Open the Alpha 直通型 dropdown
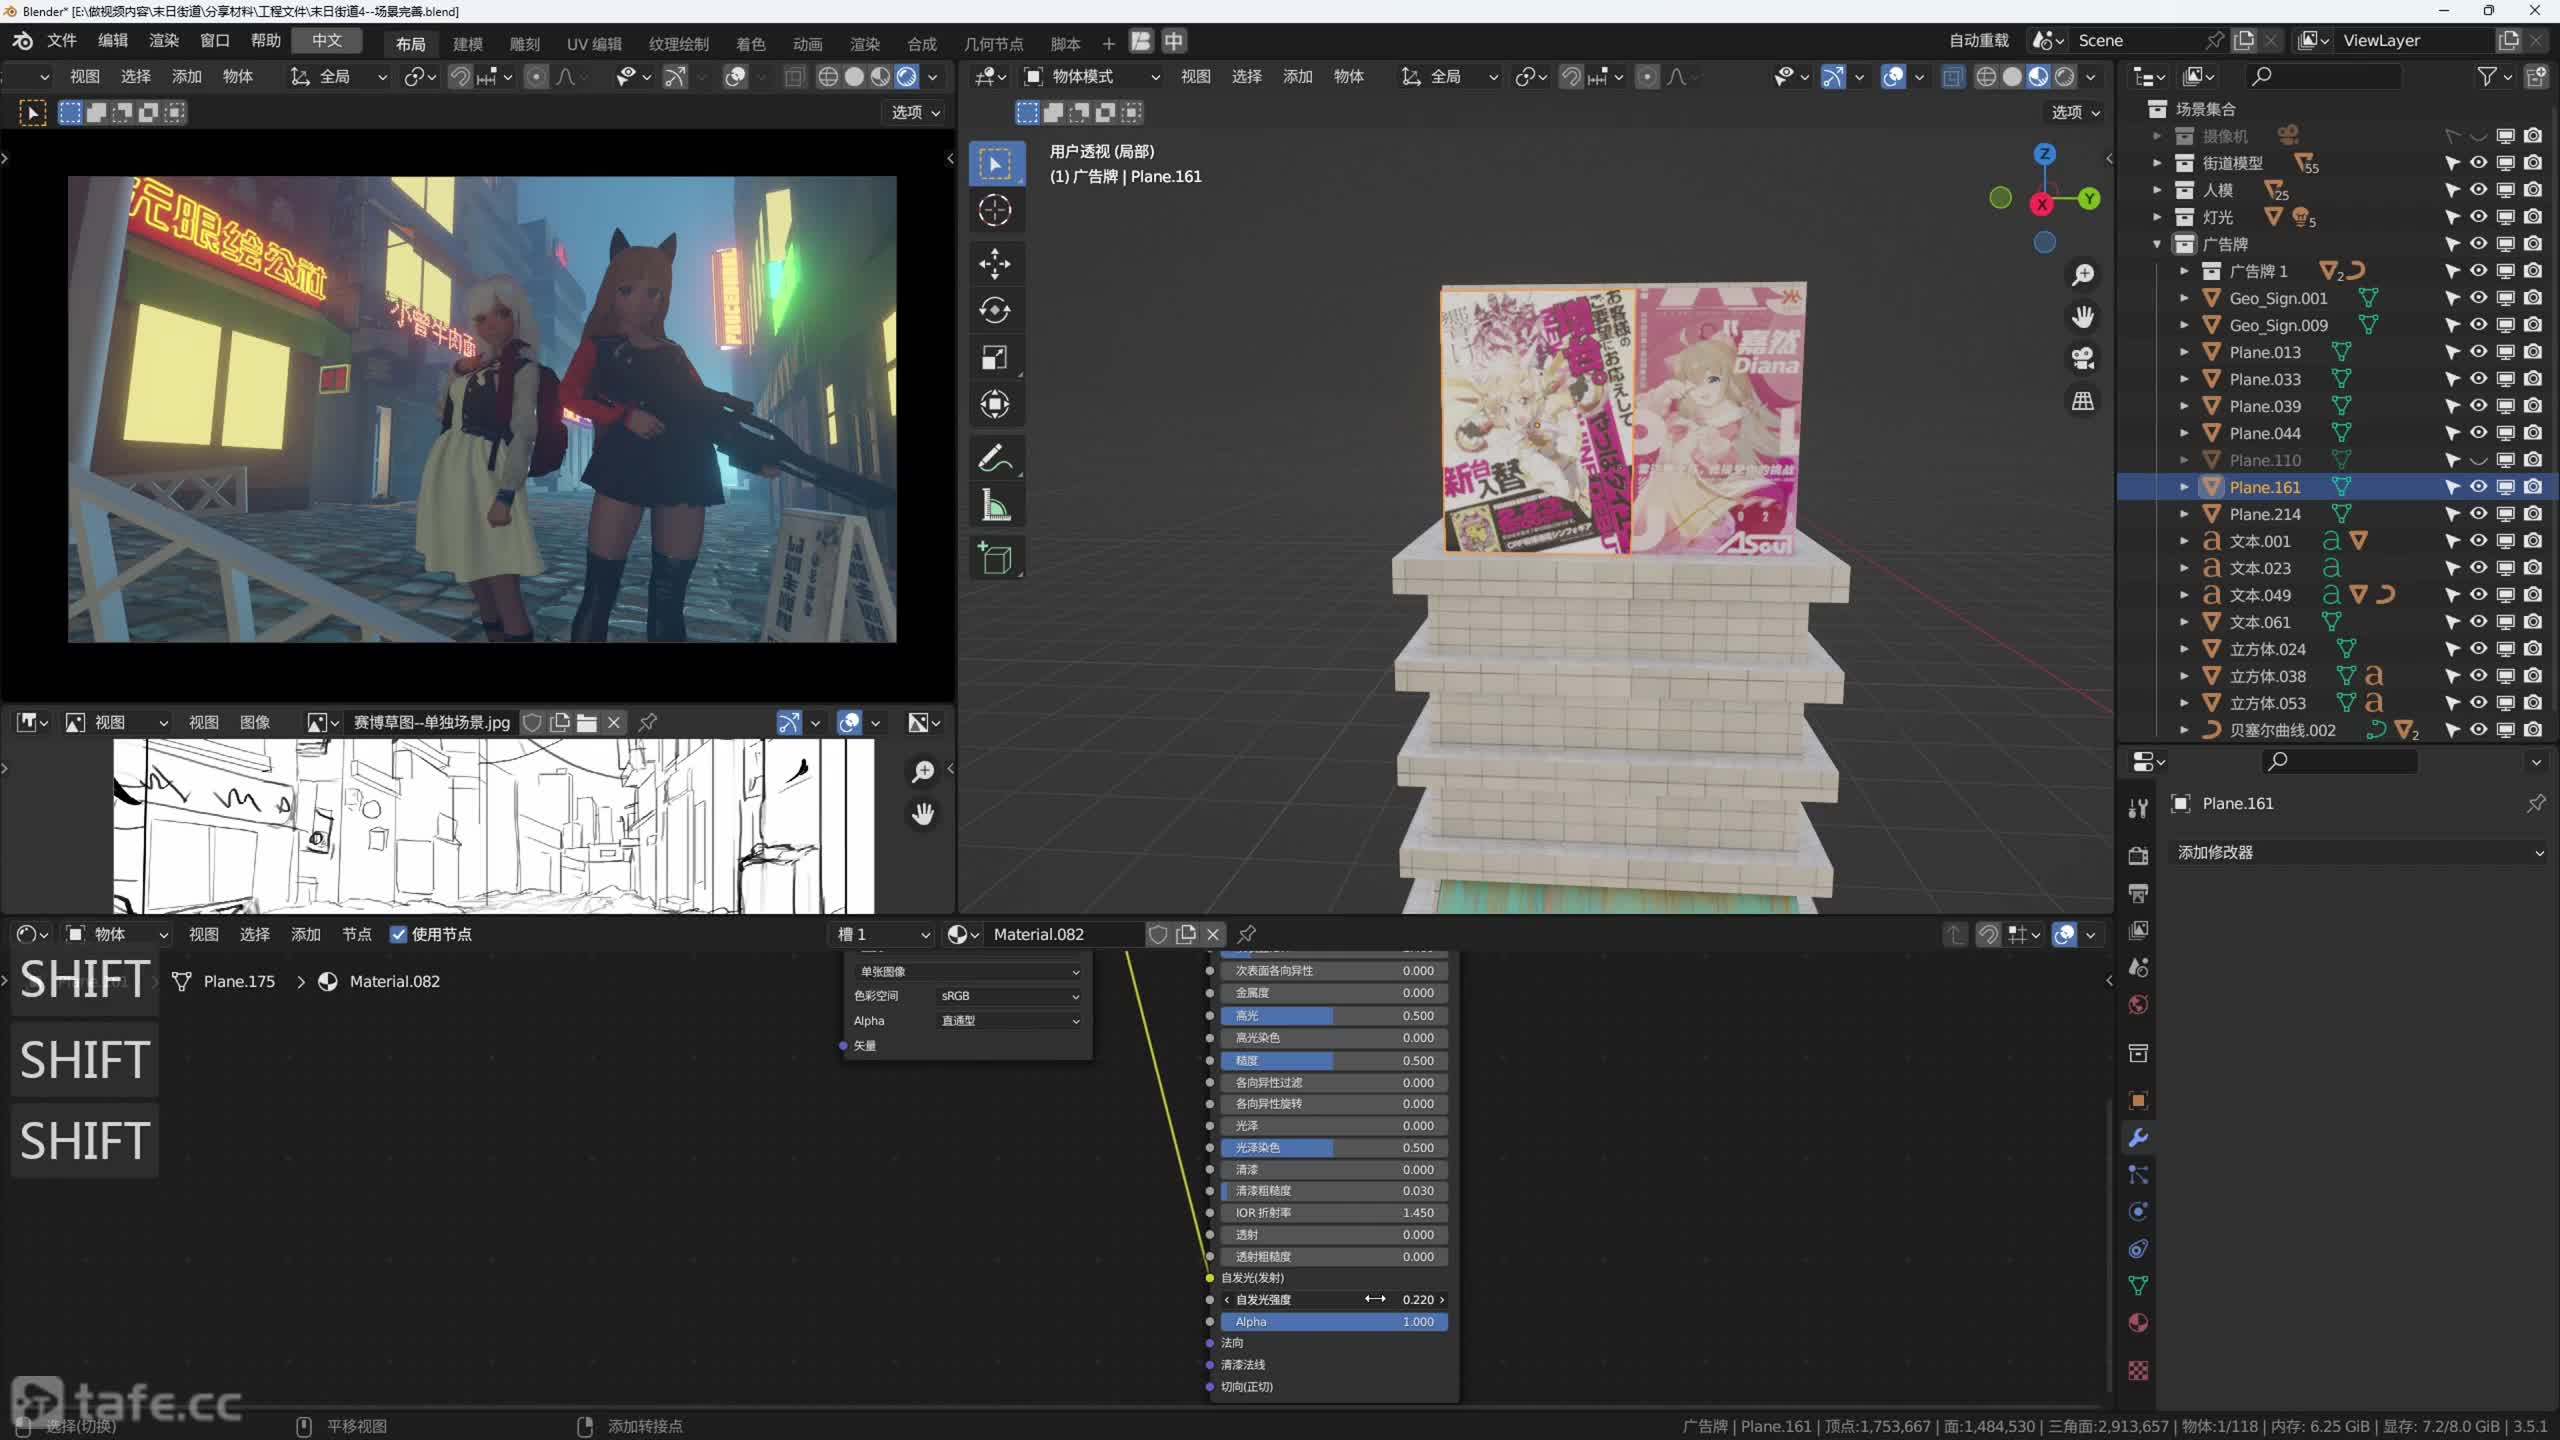This screenshot has height=1440, width=2560. pyautogui.click(x=1009, y=1021)
